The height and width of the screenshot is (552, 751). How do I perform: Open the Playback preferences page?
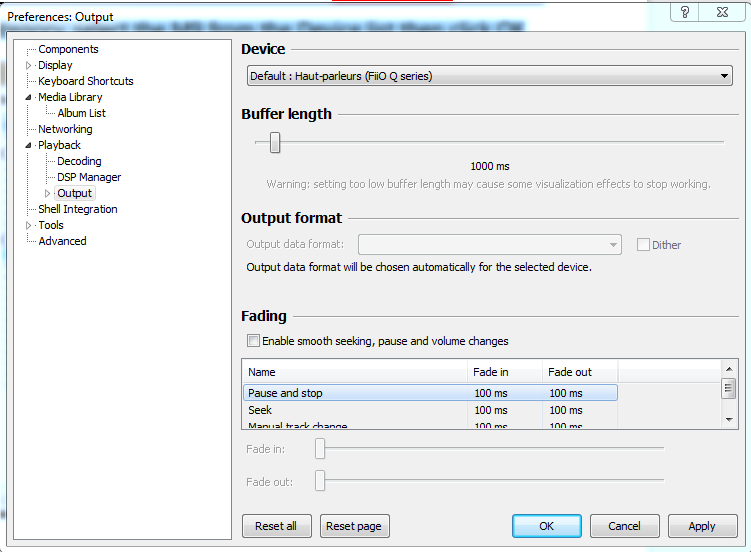[x=59, y=145]
